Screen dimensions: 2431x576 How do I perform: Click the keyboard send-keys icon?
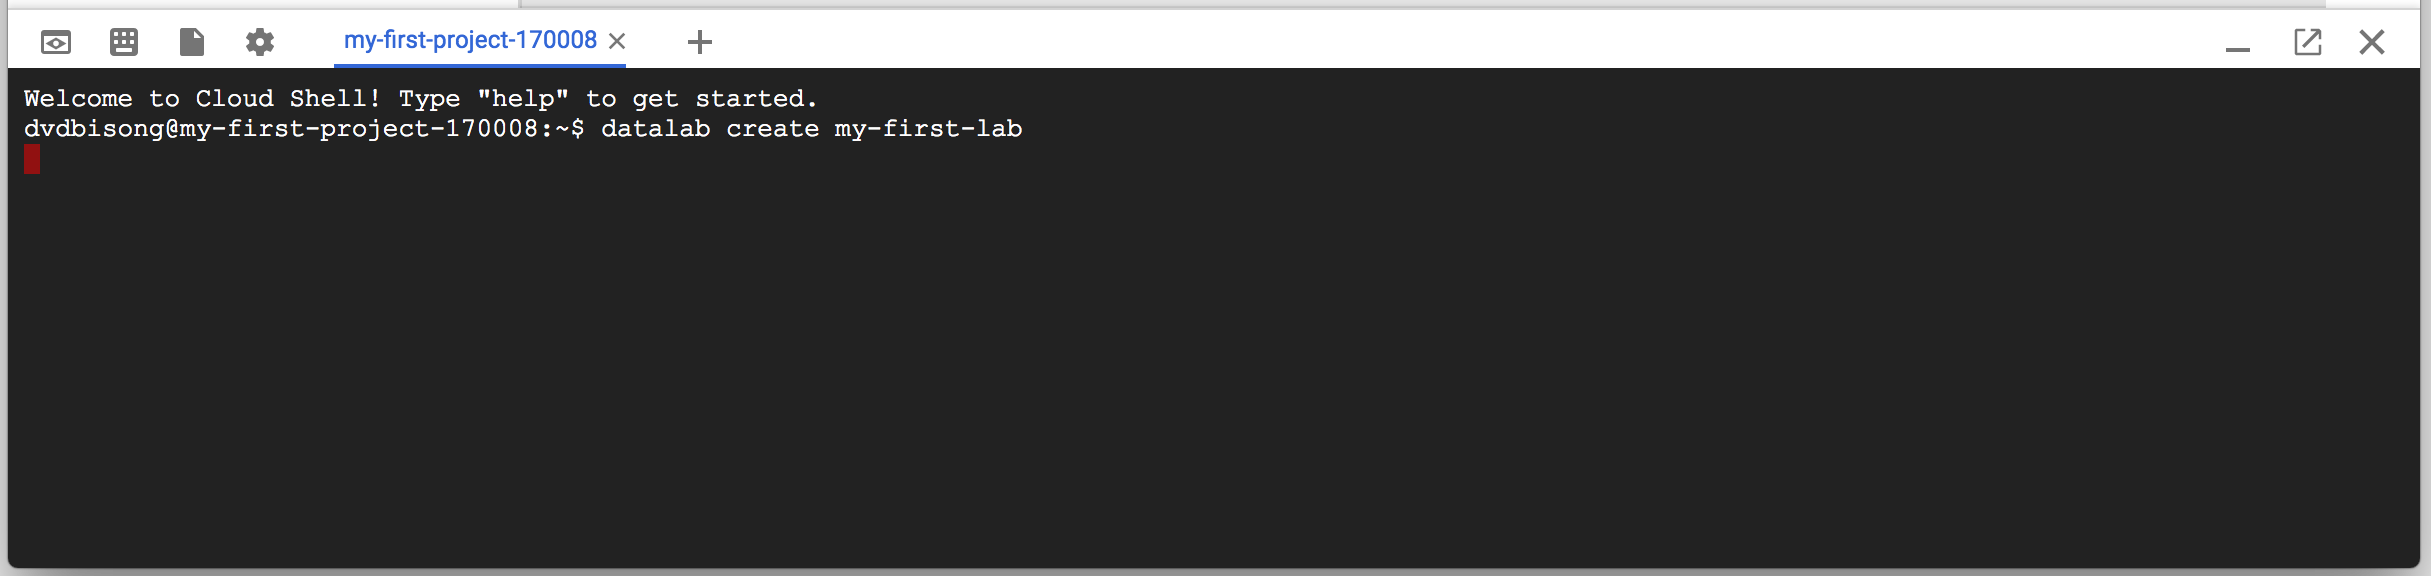click(x=124, y=42)
